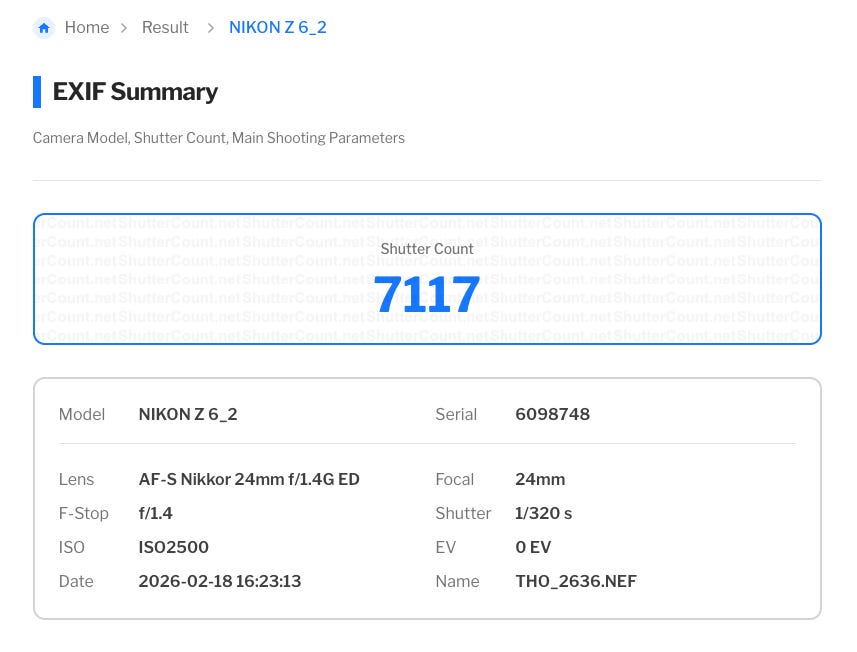
Task: Click the breadcrumb chevron after Home
Action: (124, 28)
